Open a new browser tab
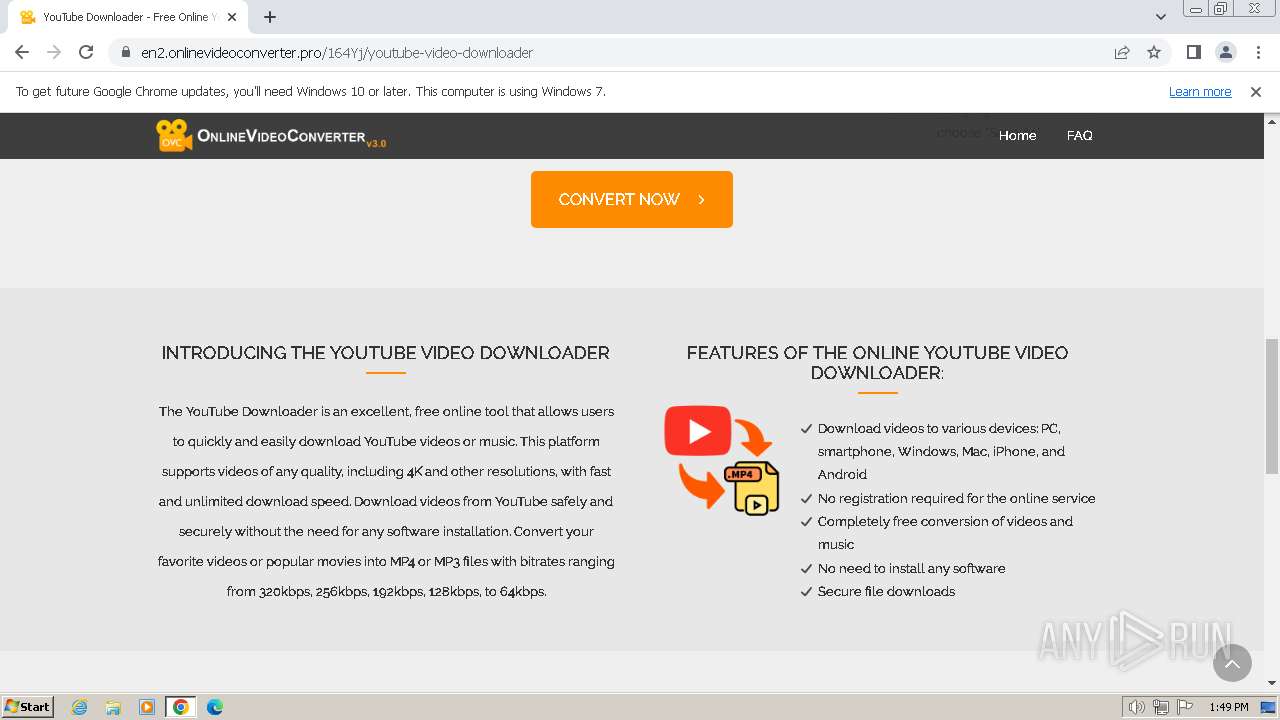This screenshot has height=720, width=1280. pos(270,17)
